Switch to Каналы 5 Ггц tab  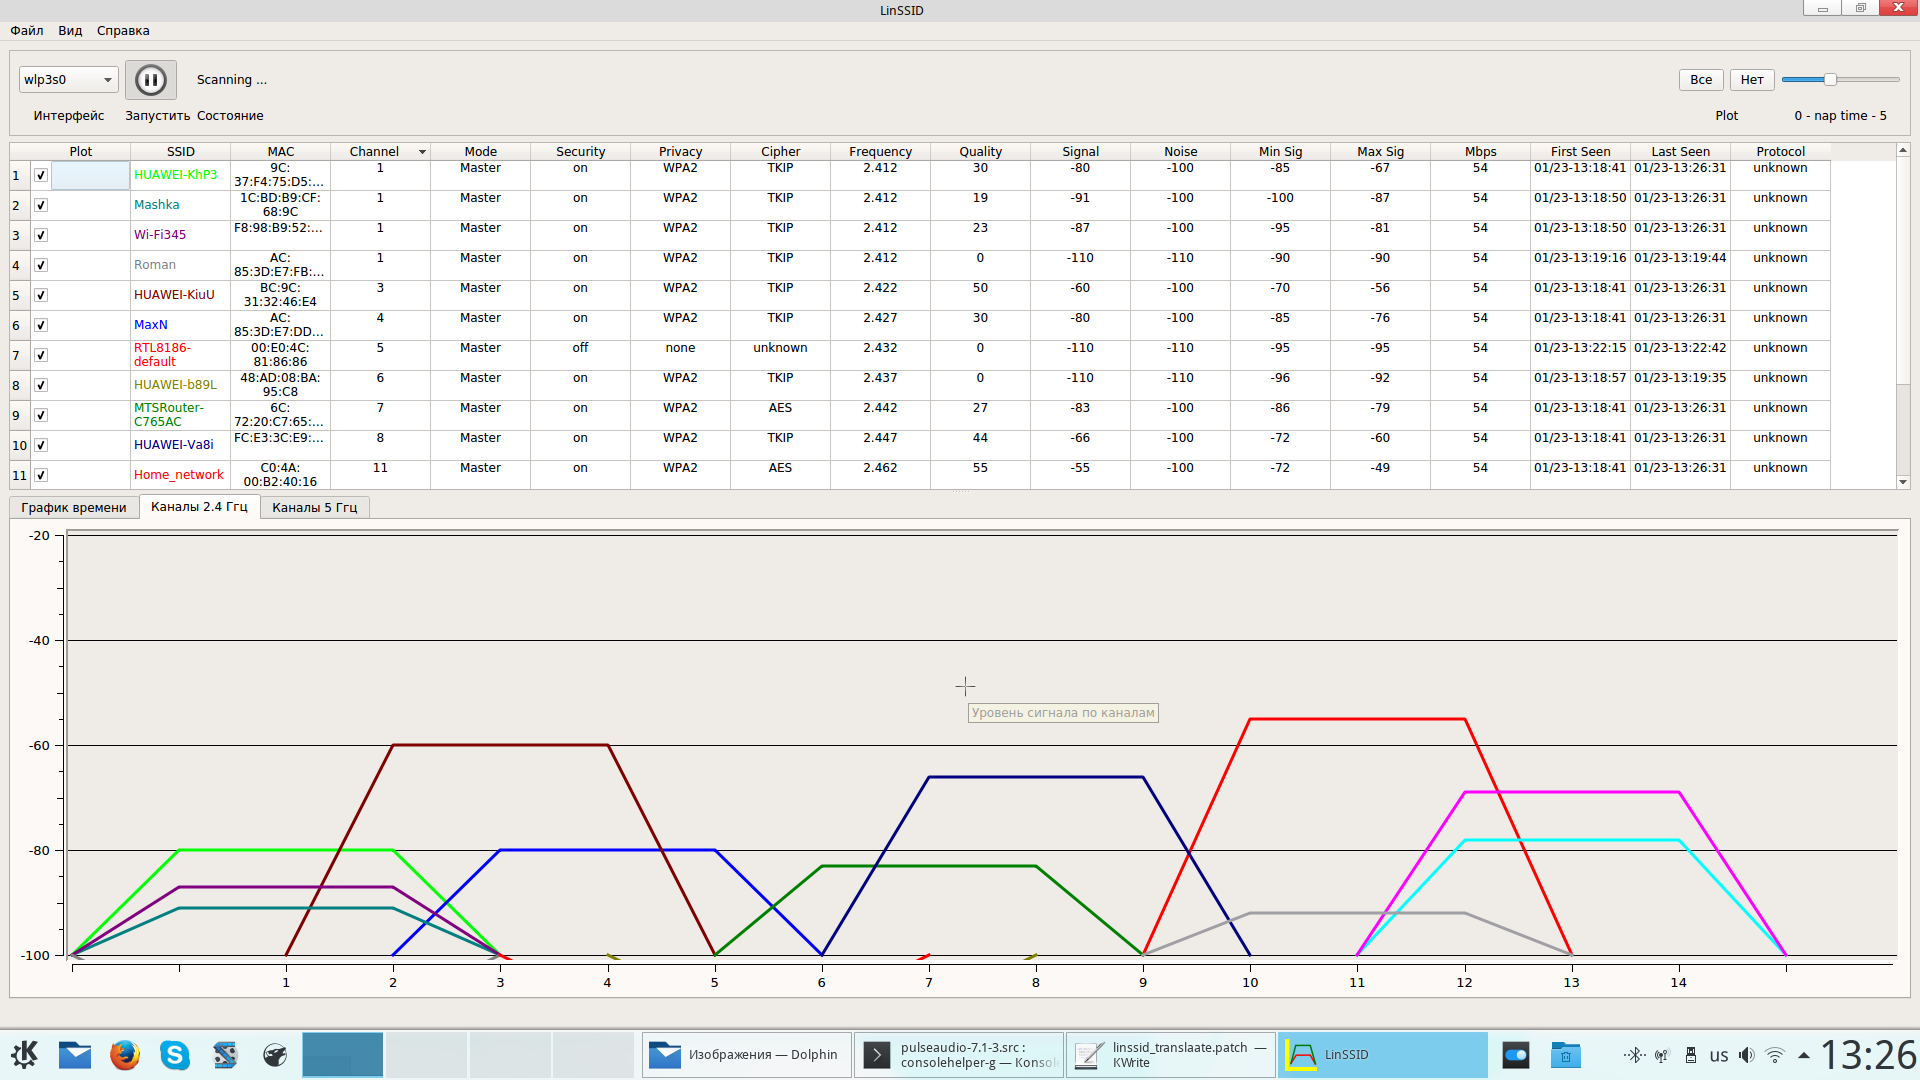pos(314,507)
